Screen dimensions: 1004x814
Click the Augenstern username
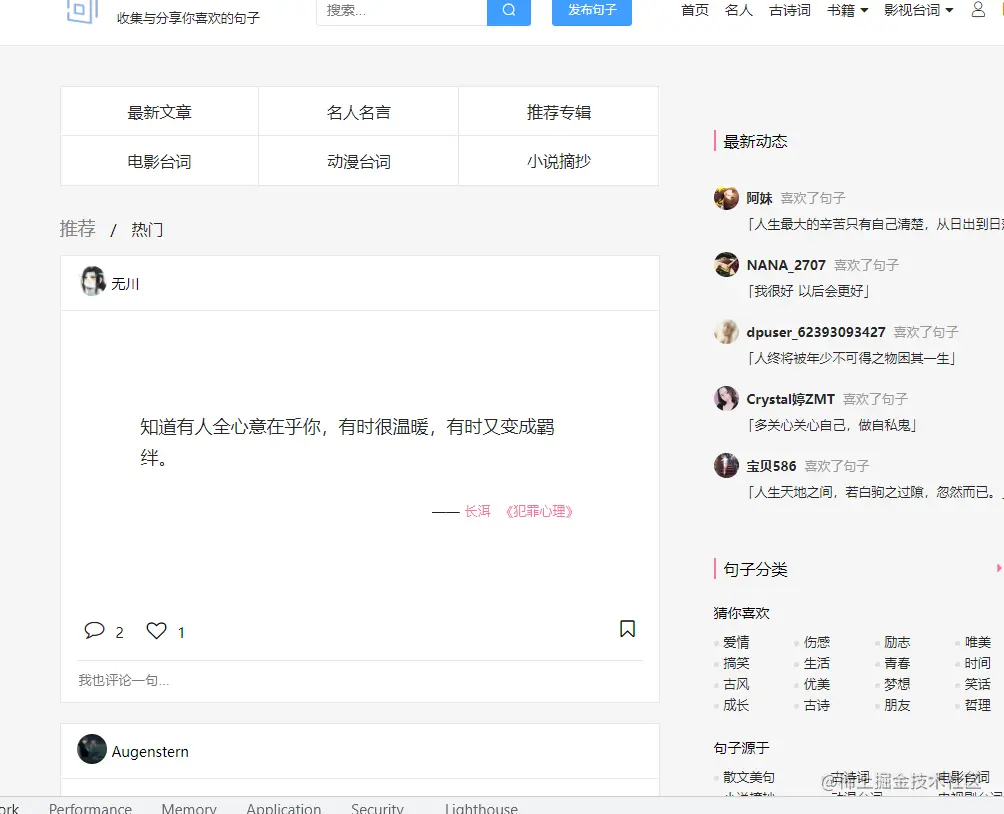pyautogui.click(x=150, y=751)
